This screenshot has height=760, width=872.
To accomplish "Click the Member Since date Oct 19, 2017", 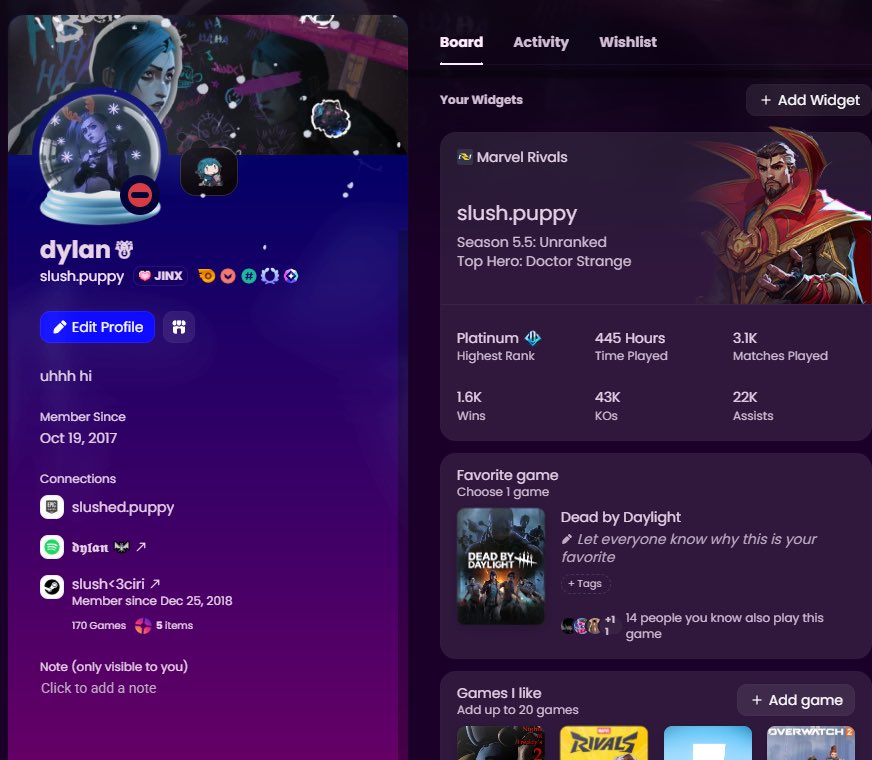I will [x=78, y=438].
